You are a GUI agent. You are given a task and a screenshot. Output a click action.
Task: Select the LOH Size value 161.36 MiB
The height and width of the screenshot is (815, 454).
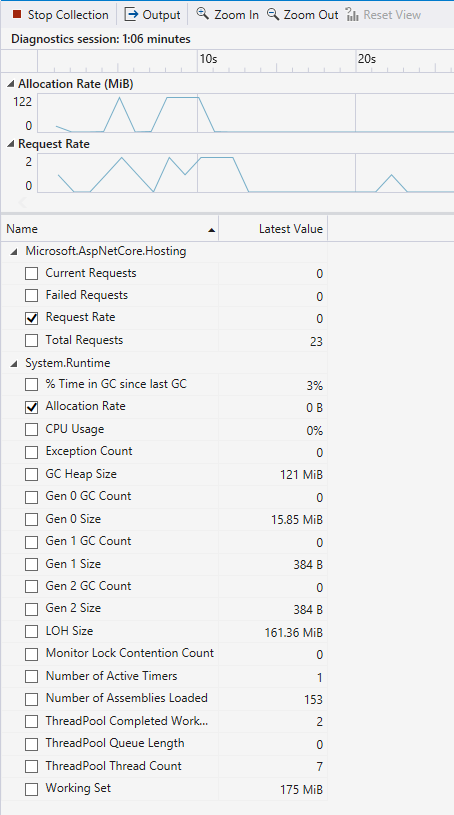coord(294,633)
